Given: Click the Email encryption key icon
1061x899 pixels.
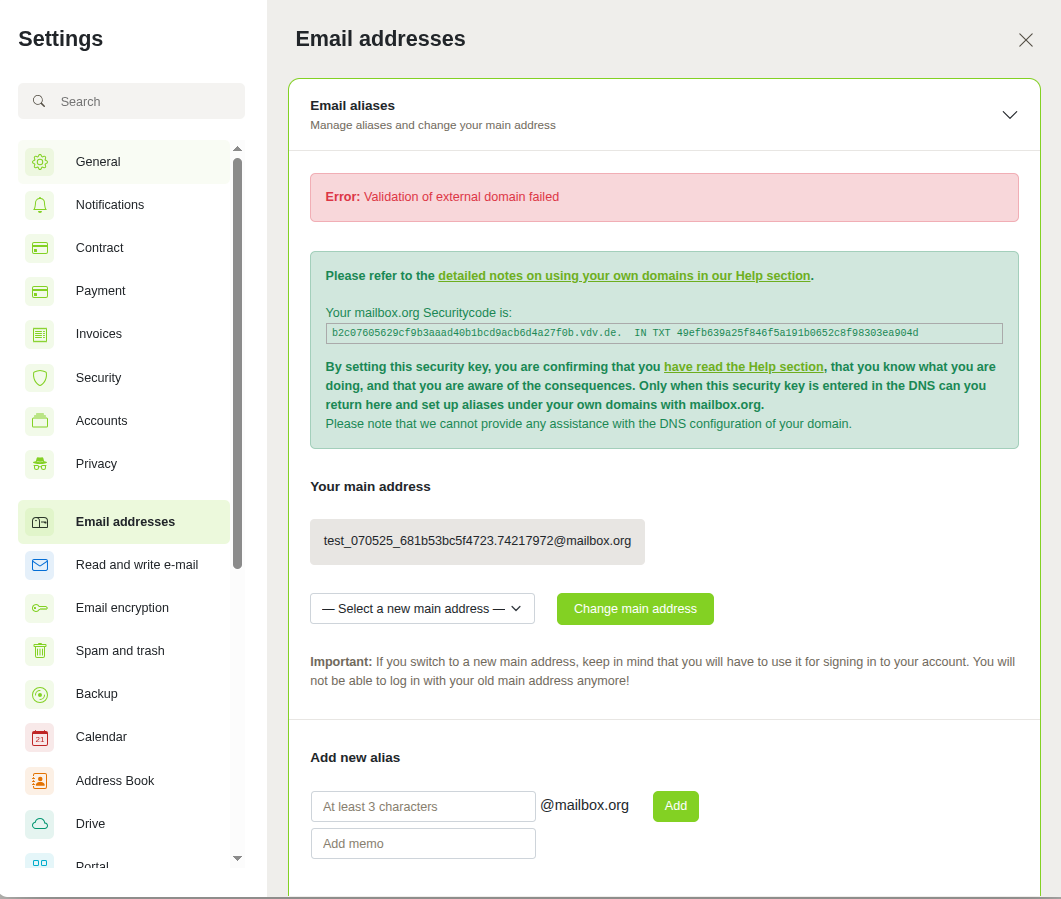Looking at the screenshot, I should (40, 608).
